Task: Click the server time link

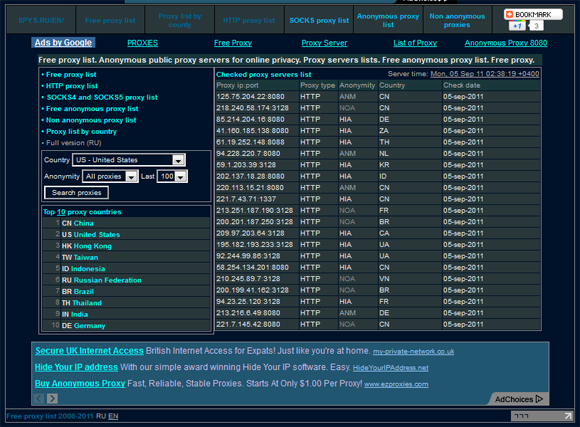Action: (485, 74)
